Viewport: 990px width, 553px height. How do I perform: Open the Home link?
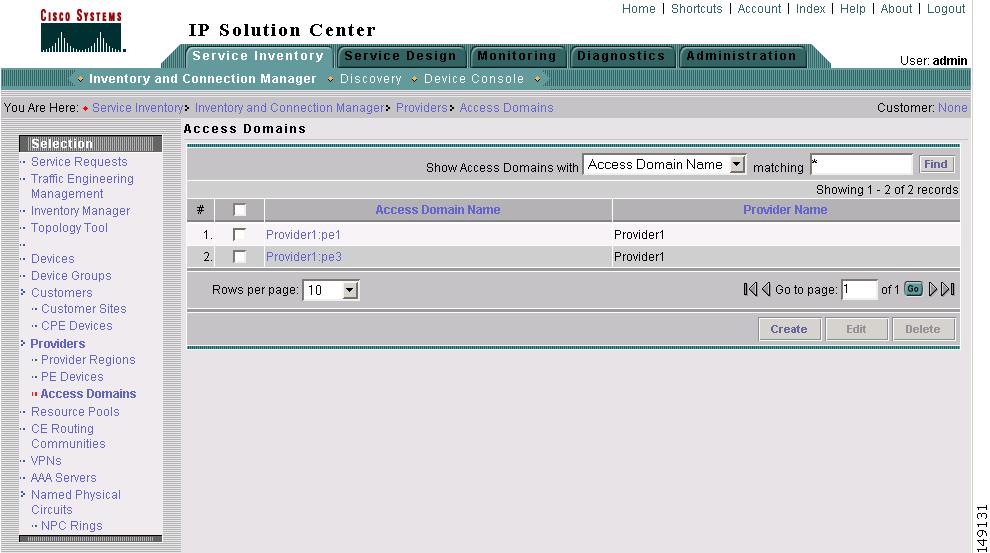(638, 9)
